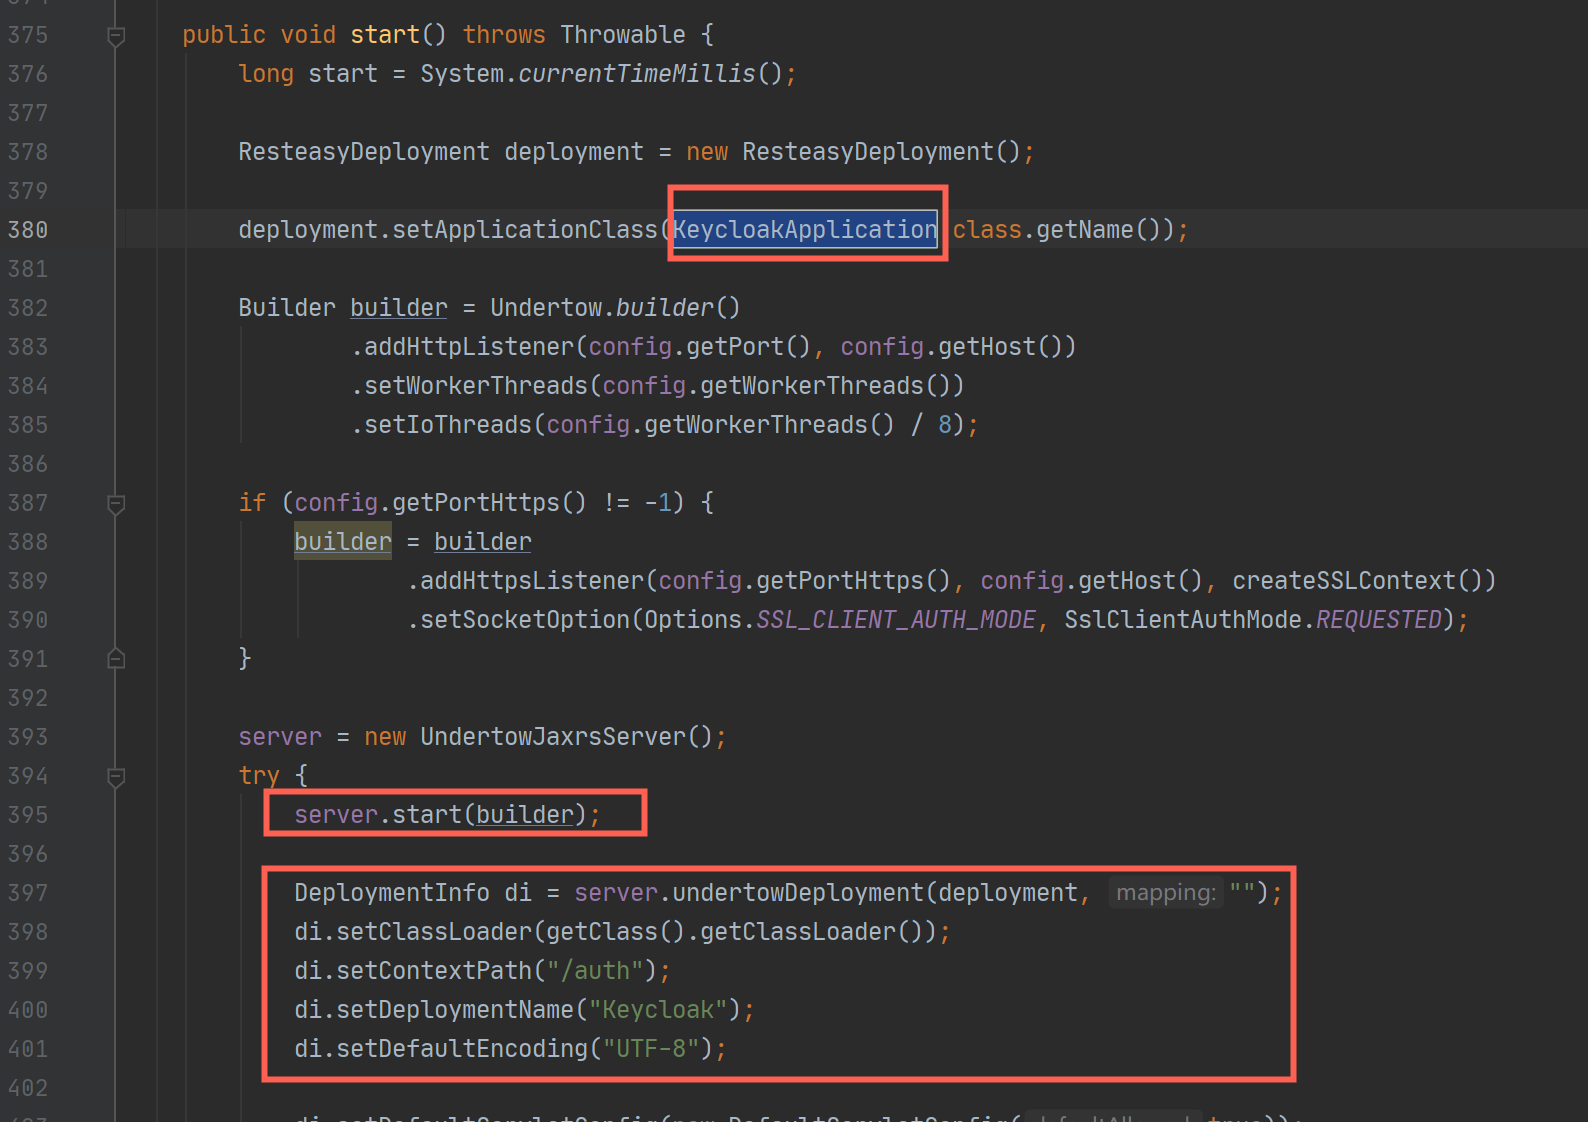Click addHttpListener on line 383
This screenshot has height=1122, width=1588.
[x=469, y=347]
